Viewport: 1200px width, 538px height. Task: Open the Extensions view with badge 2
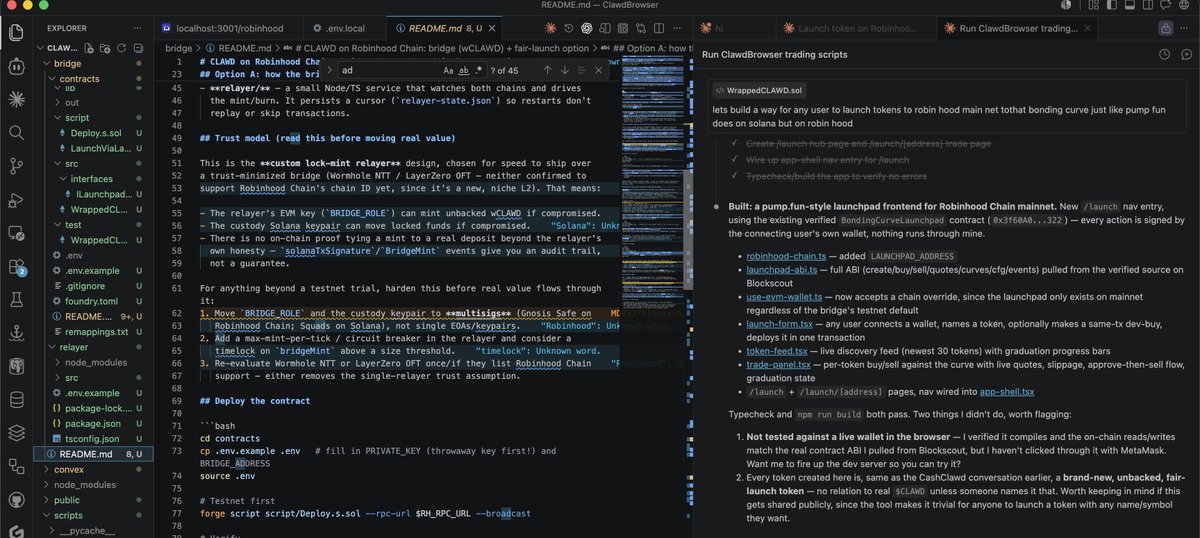tap(16, 266)
